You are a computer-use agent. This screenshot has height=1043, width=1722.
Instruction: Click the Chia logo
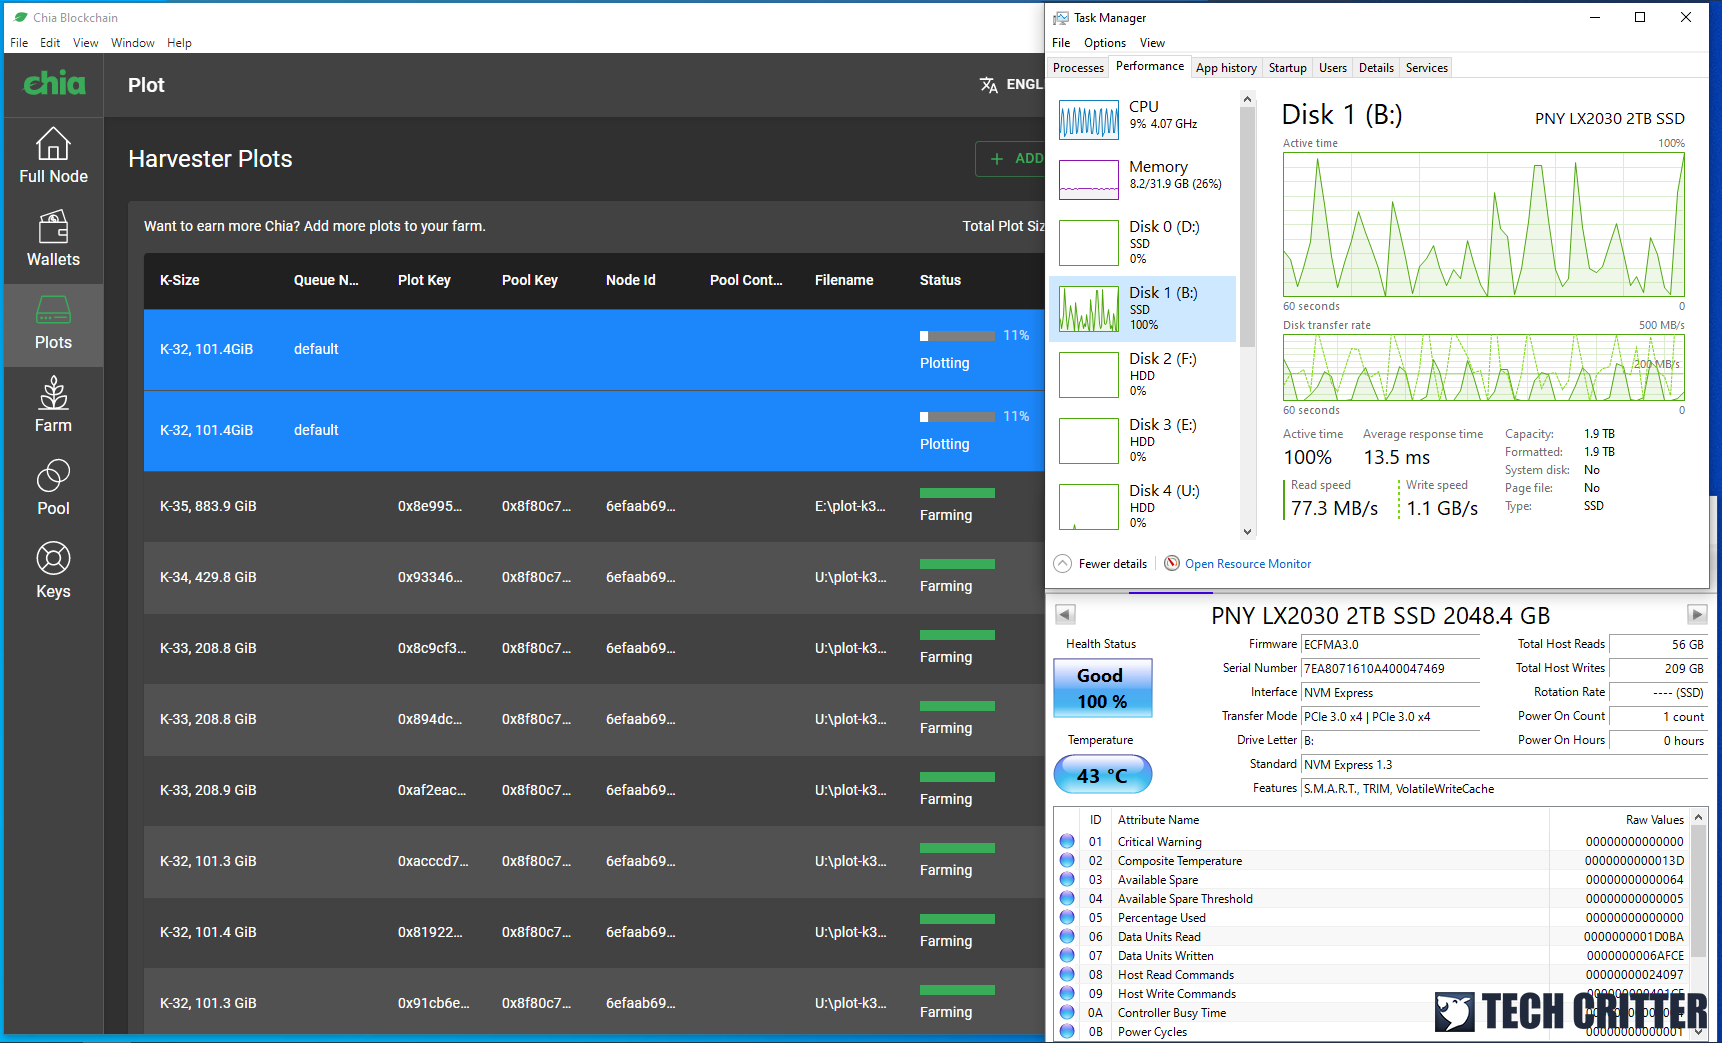(54, 83)
